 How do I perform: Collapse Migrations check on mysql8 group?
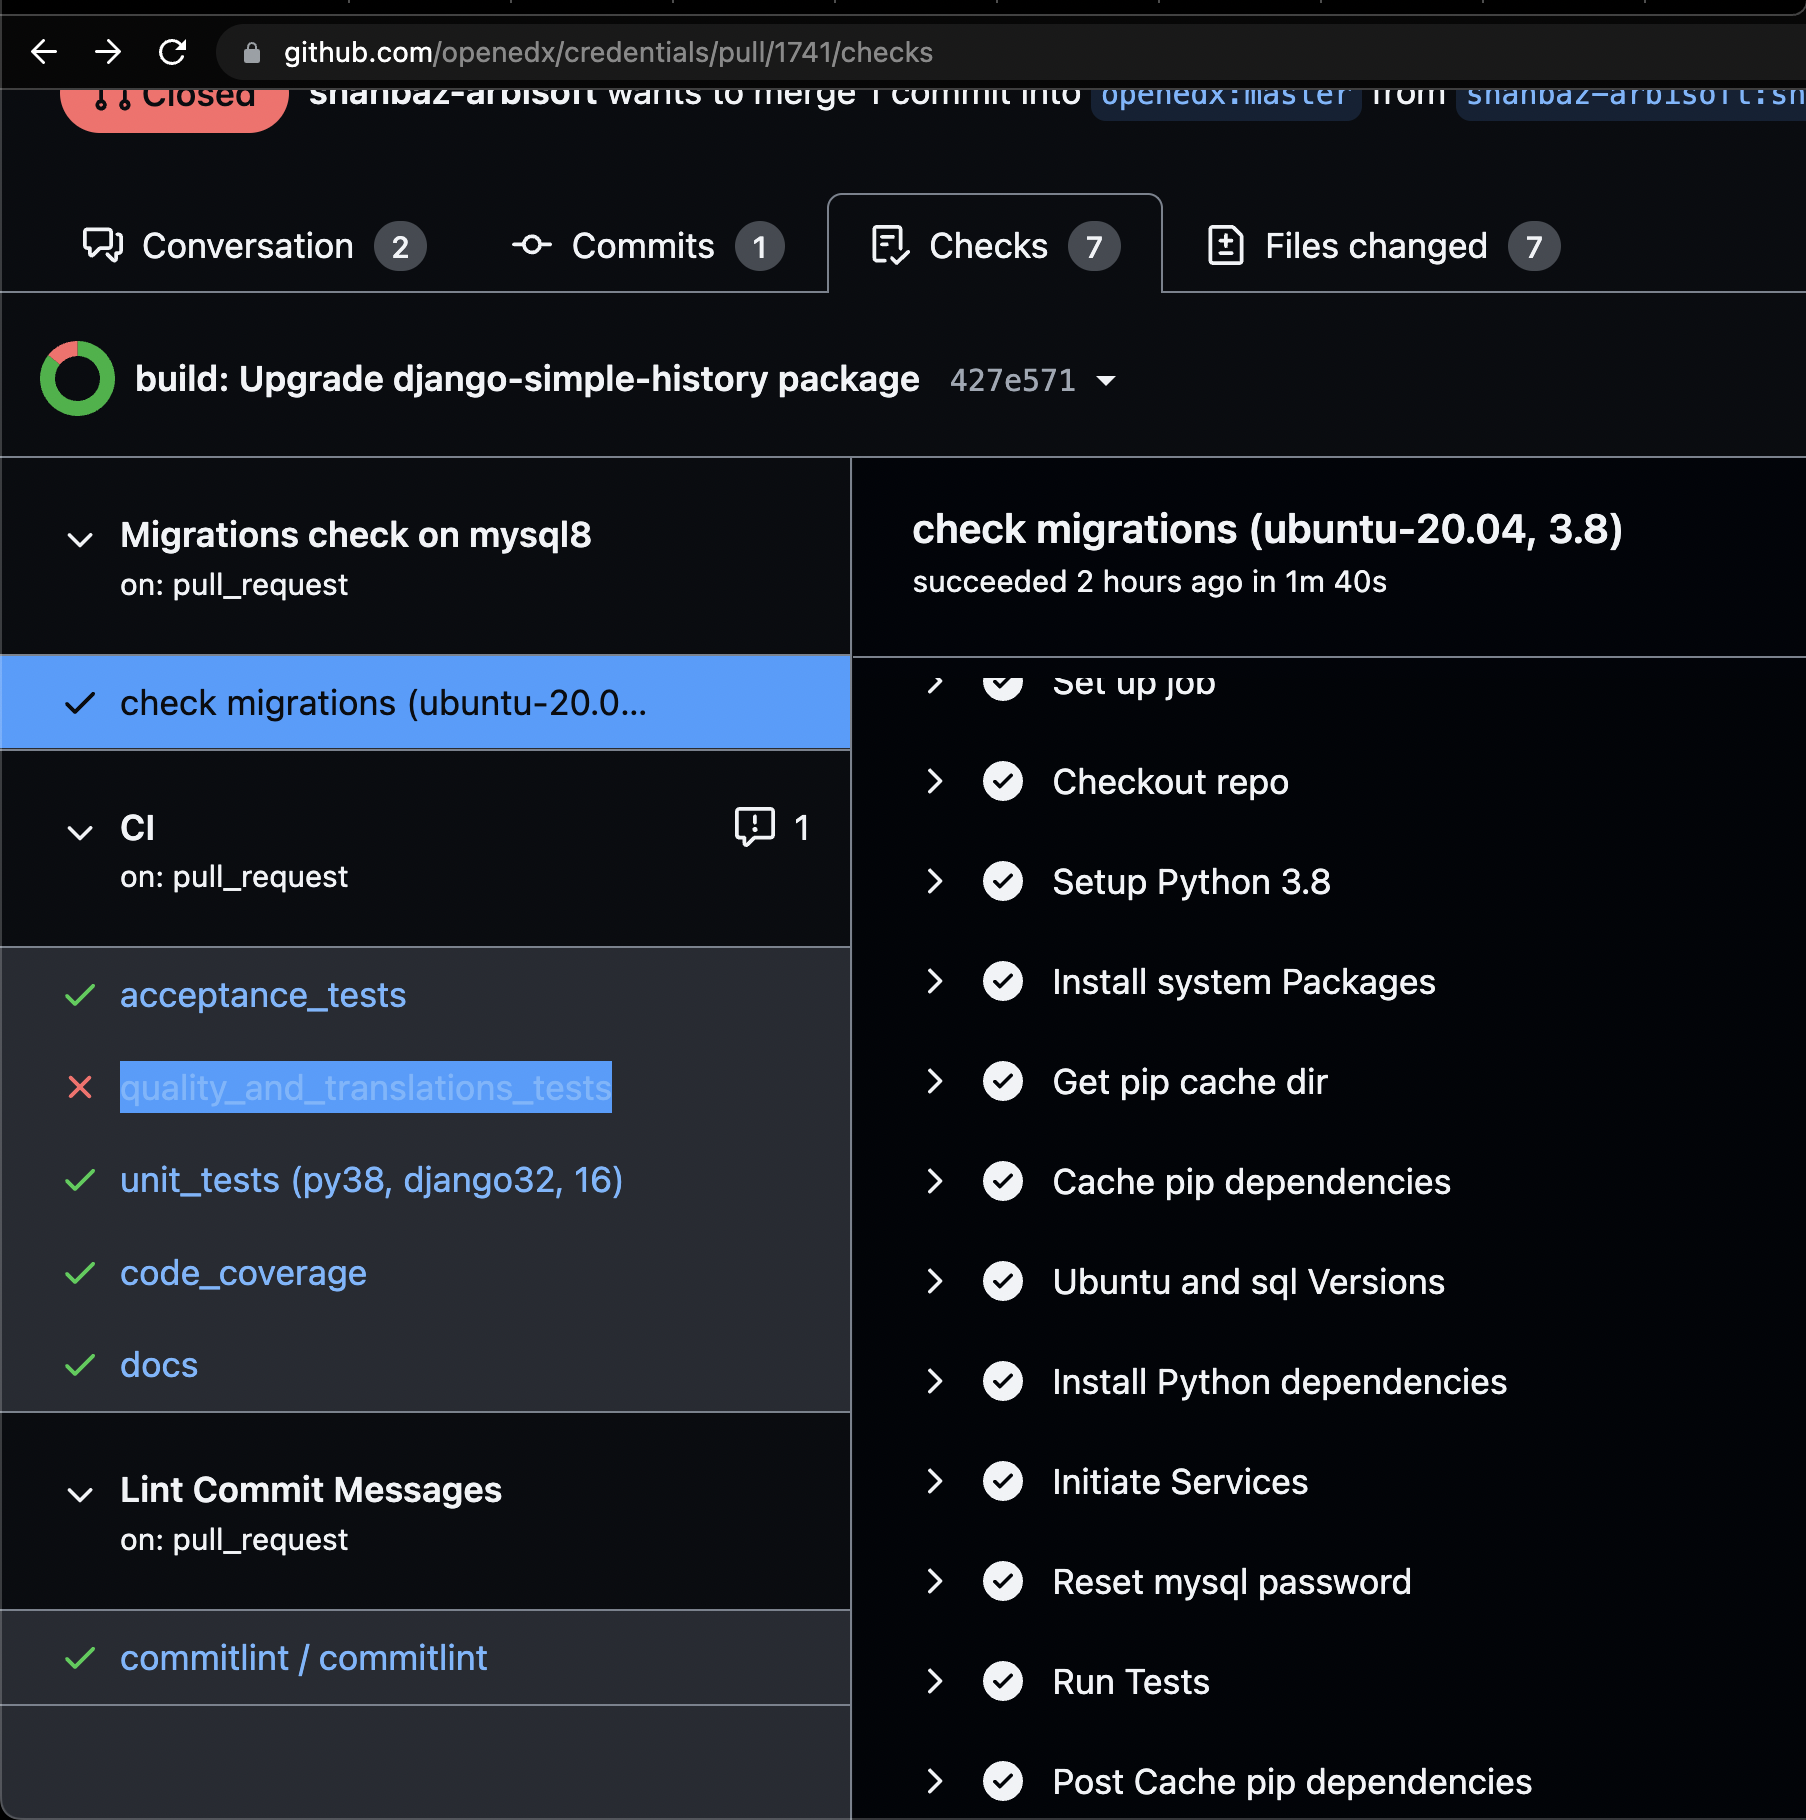pyautogui.click(x=80, y=540)
